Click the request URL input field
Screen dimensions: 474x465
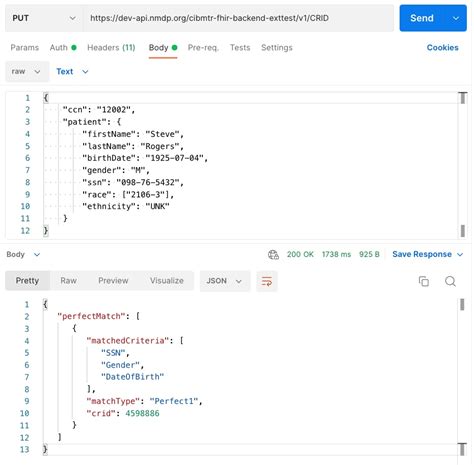click(x=238, y=18)
